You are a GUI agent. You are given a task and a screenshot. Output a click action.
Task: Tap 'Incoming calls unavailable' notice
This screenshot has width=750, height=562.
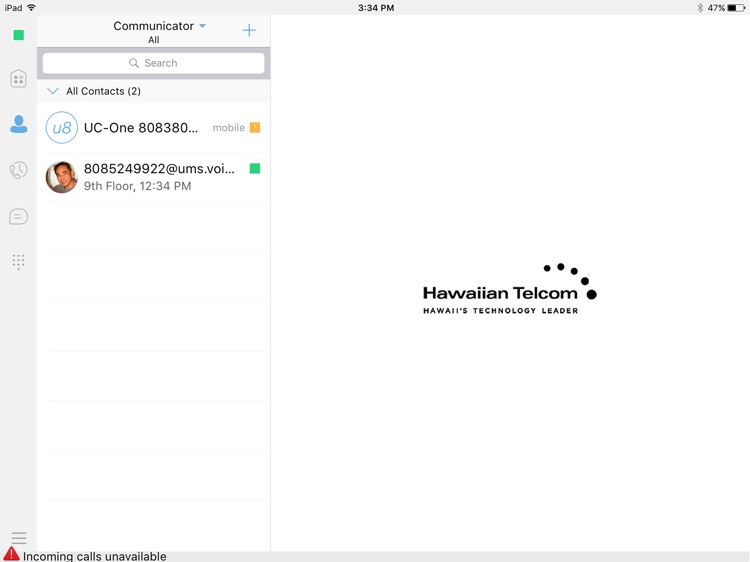pyautogui.click(x=95, y=556)
